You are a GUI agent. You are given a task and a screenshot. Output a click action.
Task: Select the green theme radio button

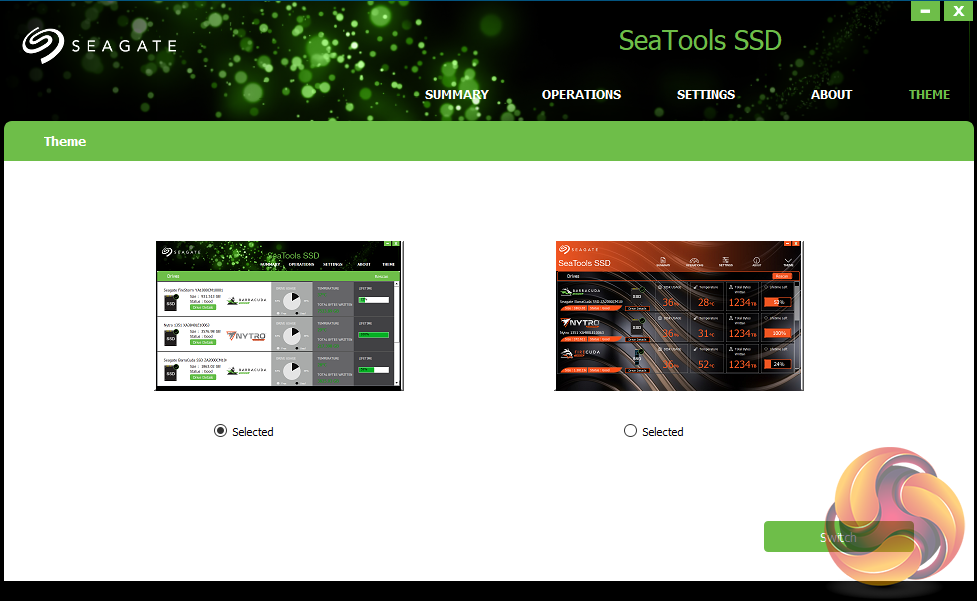click(x=220, y=431)
